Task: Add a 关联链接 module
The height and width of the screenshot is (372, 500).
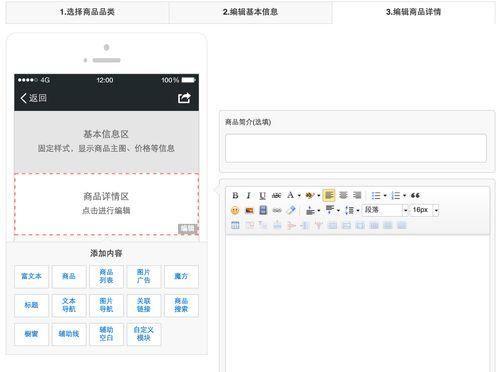Action: tap(144, 305)
